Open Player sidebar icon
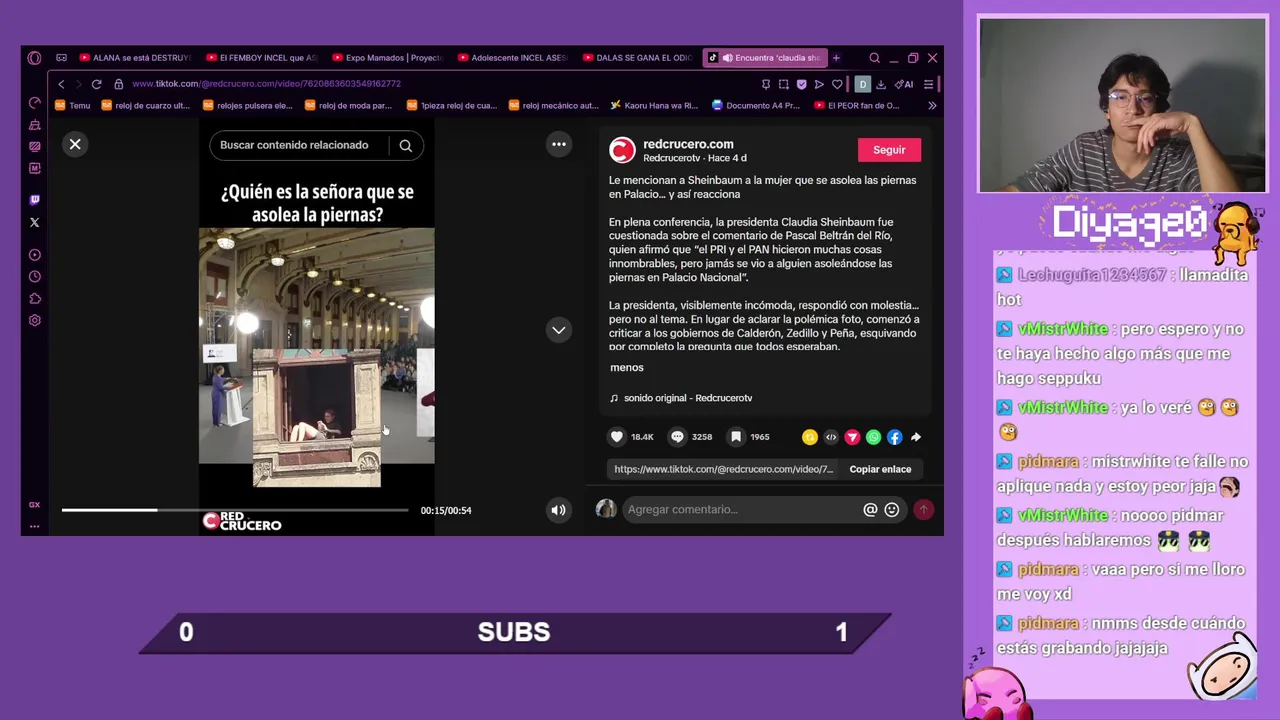1280x720 pixels. [x=34, y=255]
